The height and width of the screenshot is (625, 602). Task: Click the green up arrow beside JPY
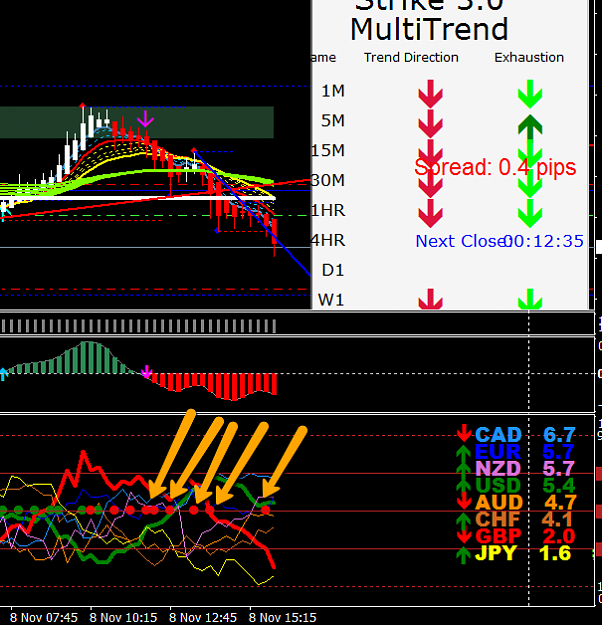click(463, 555)
